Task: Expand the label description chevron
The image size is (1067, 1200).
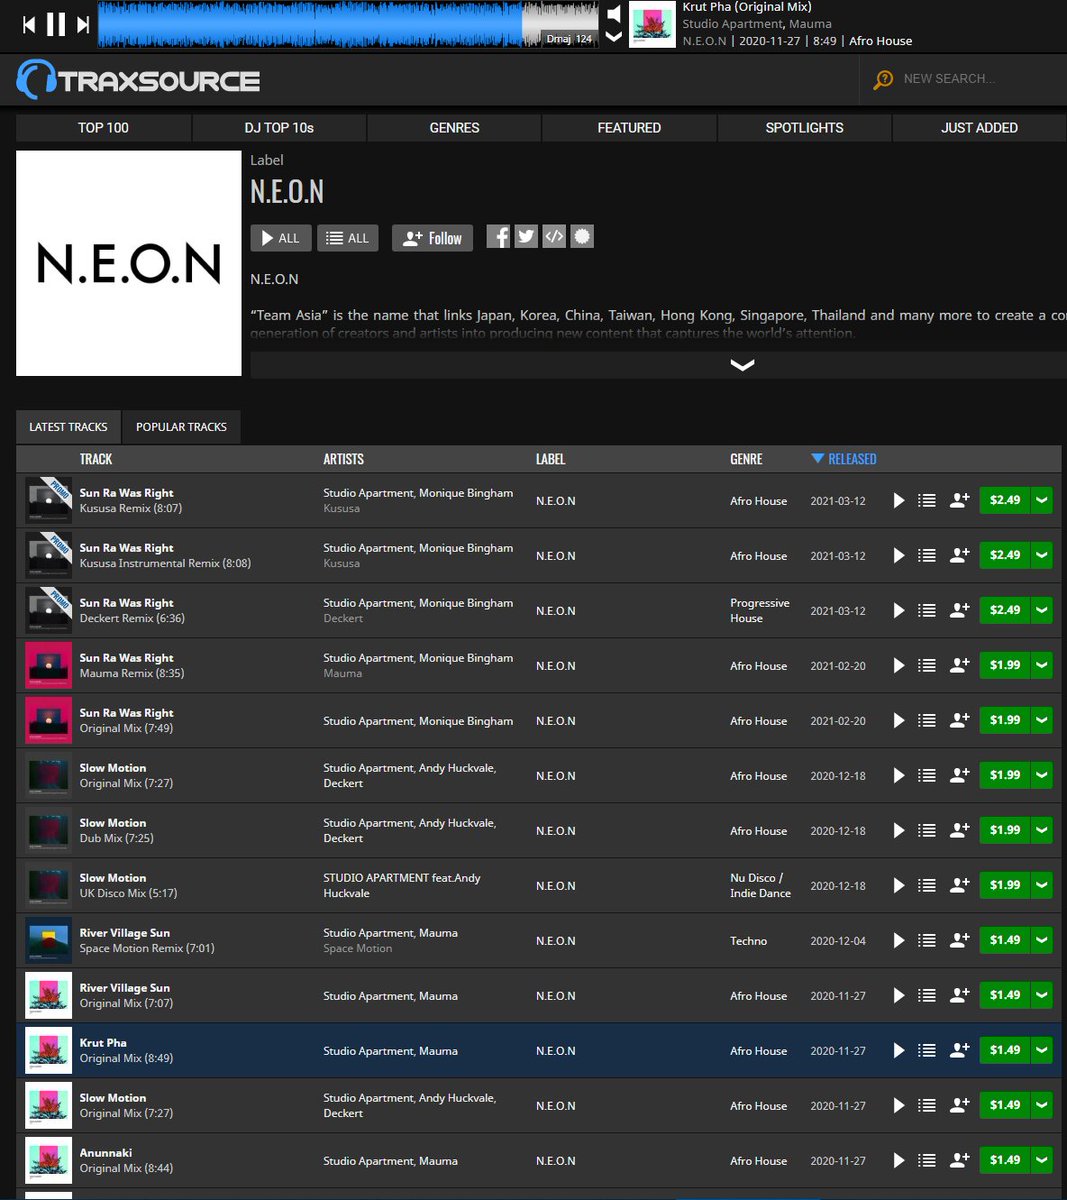Action: [x=742, y=365]
